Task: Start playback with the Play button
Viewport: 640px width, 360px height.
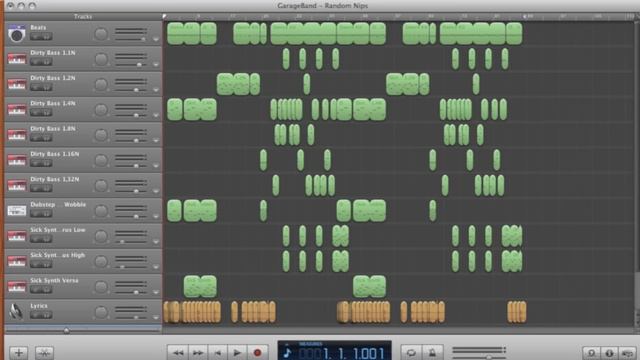Action: [x=237, y=352]
